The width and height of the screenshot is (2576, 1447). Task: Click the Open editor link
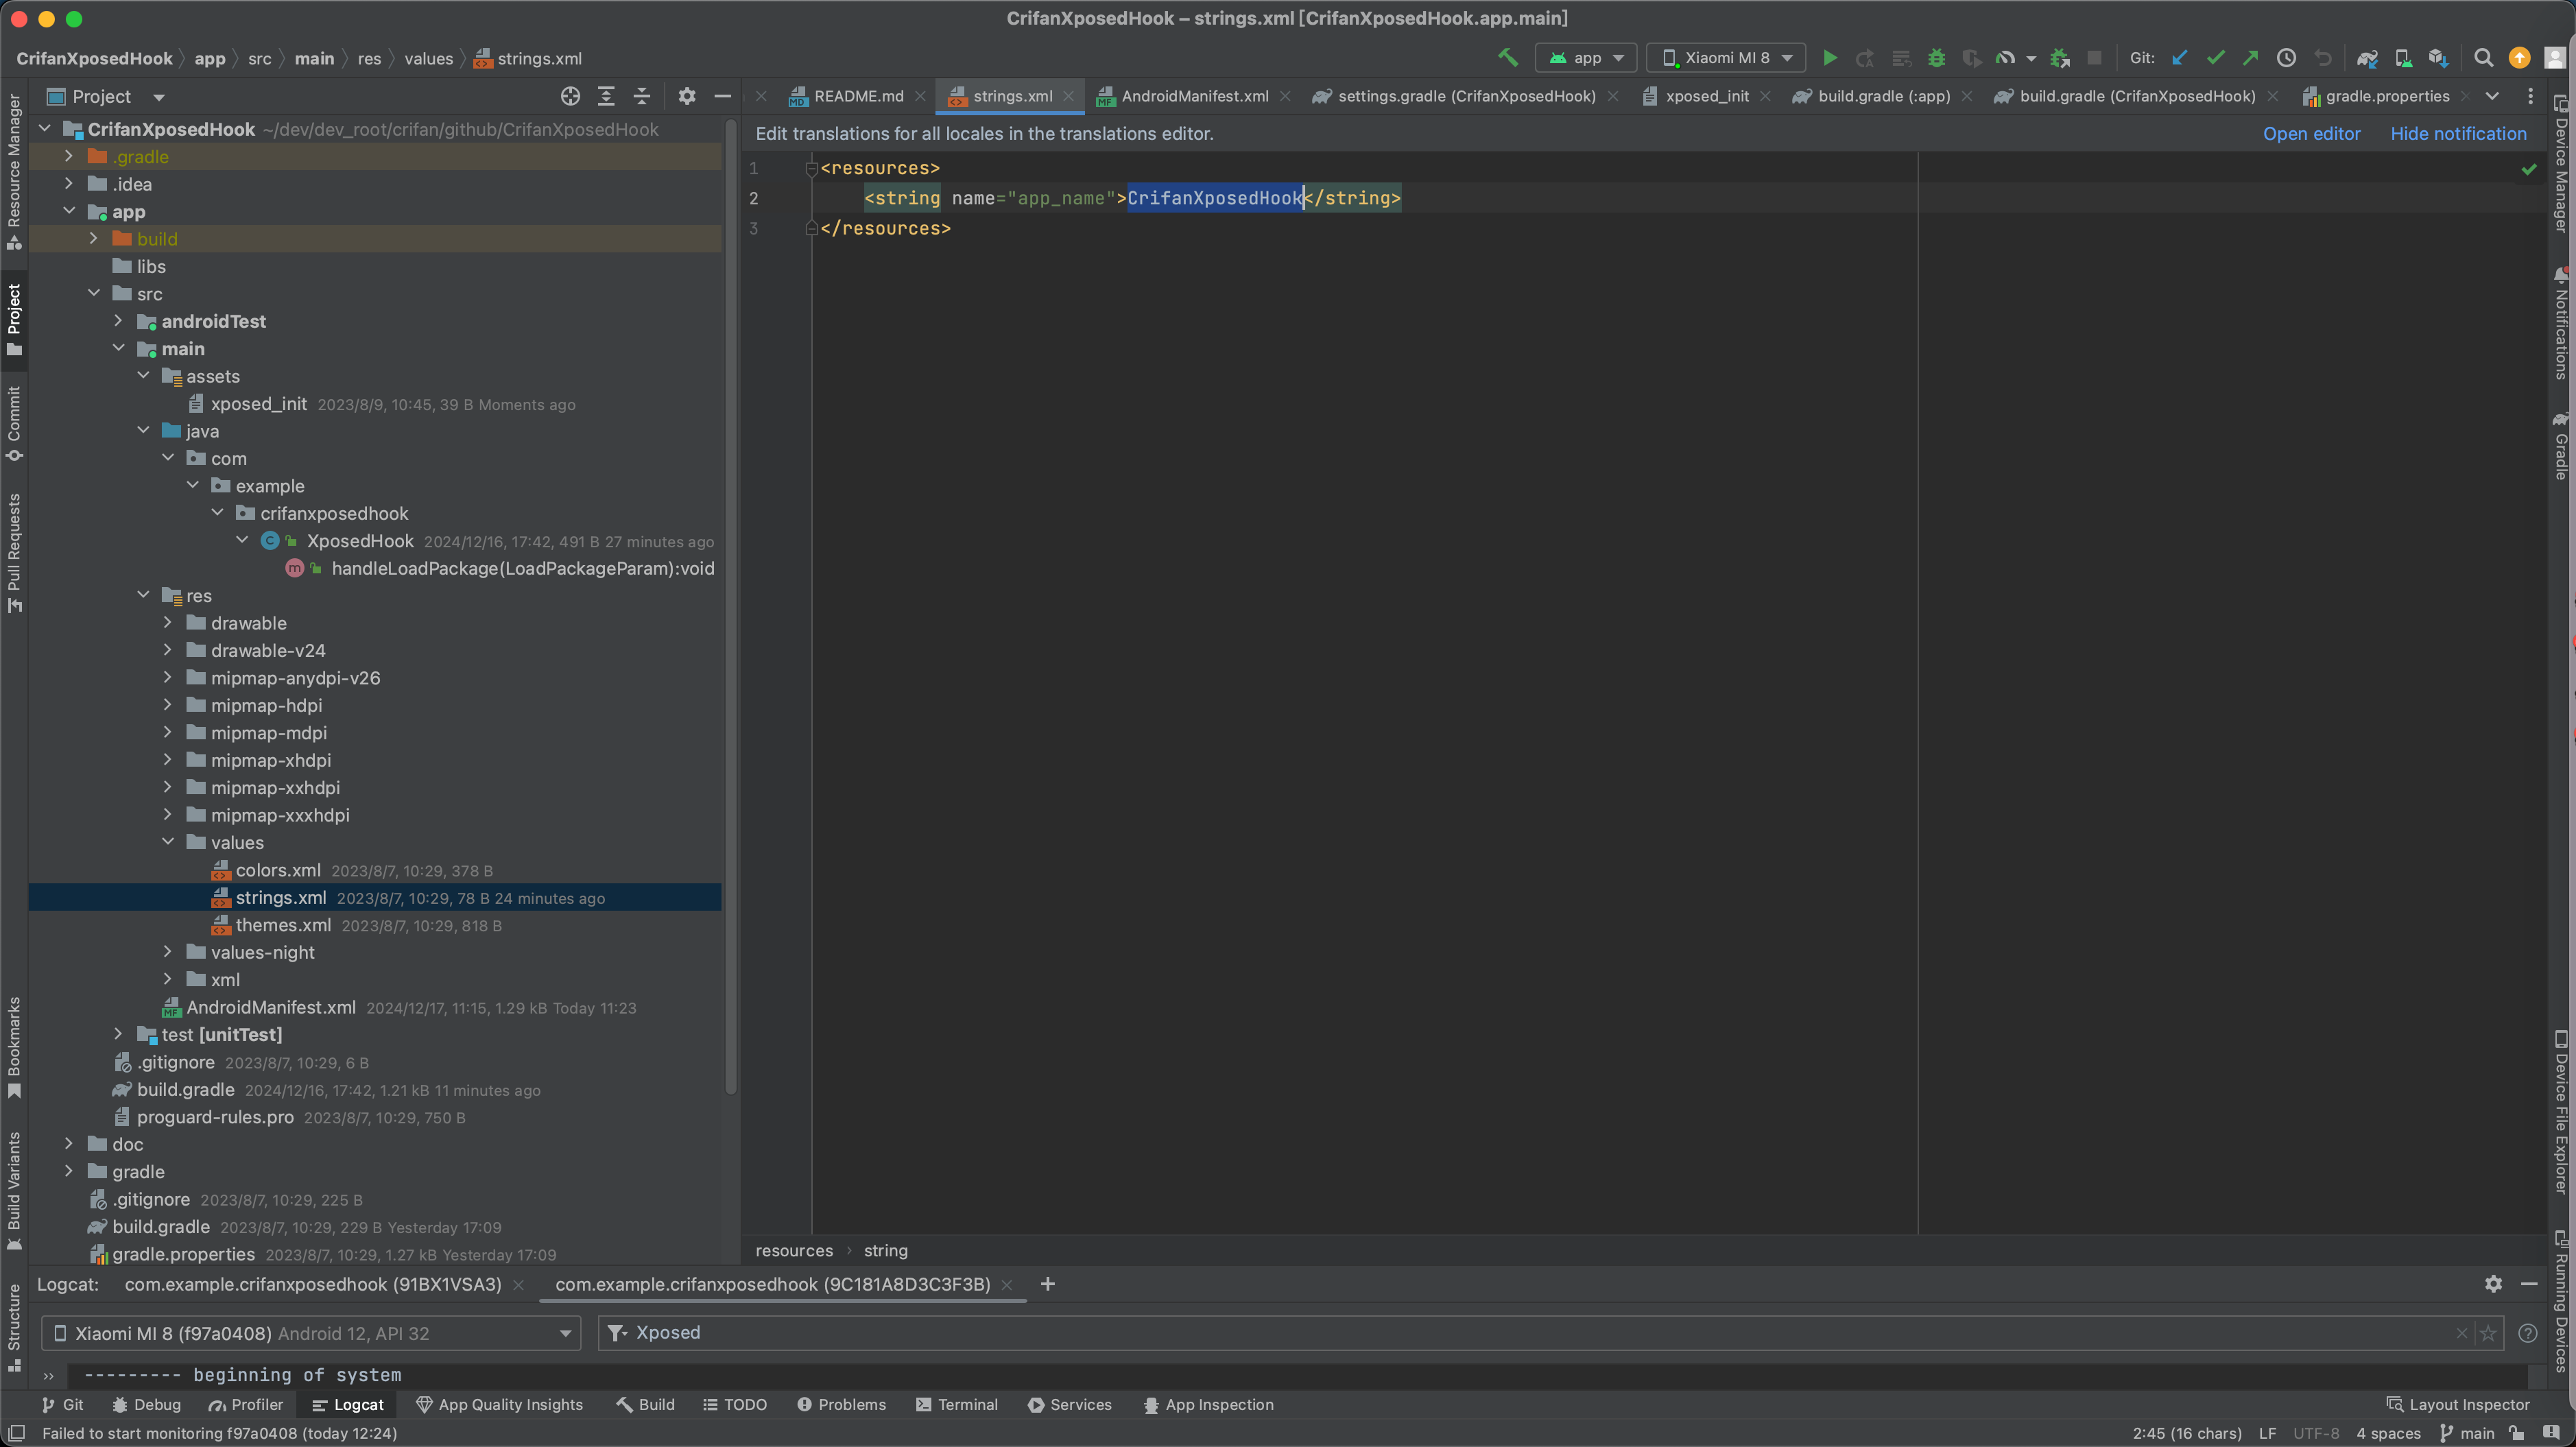tap(2311, 133)
